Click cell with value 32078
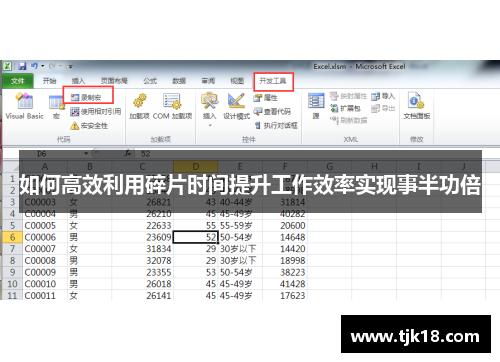The image size is (500, 362). point(142,261)
